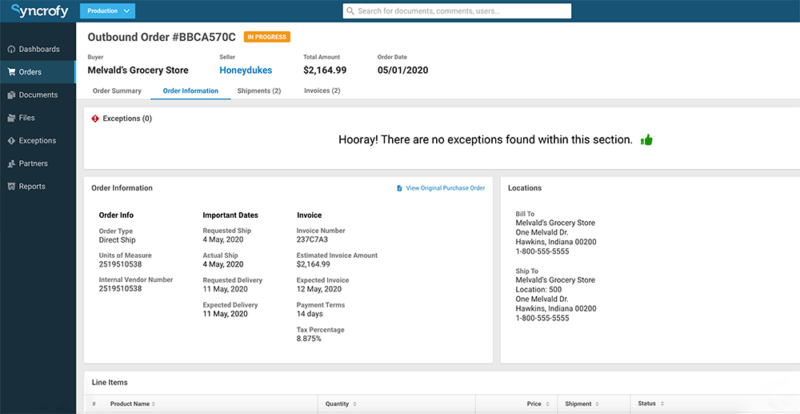Open Dashboards from the sidebar
The image size is (800, 414).
point(38,50)
